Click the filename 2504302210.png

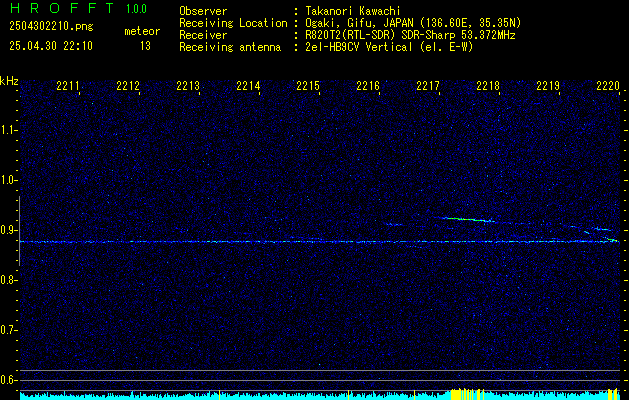click(51, 26)
